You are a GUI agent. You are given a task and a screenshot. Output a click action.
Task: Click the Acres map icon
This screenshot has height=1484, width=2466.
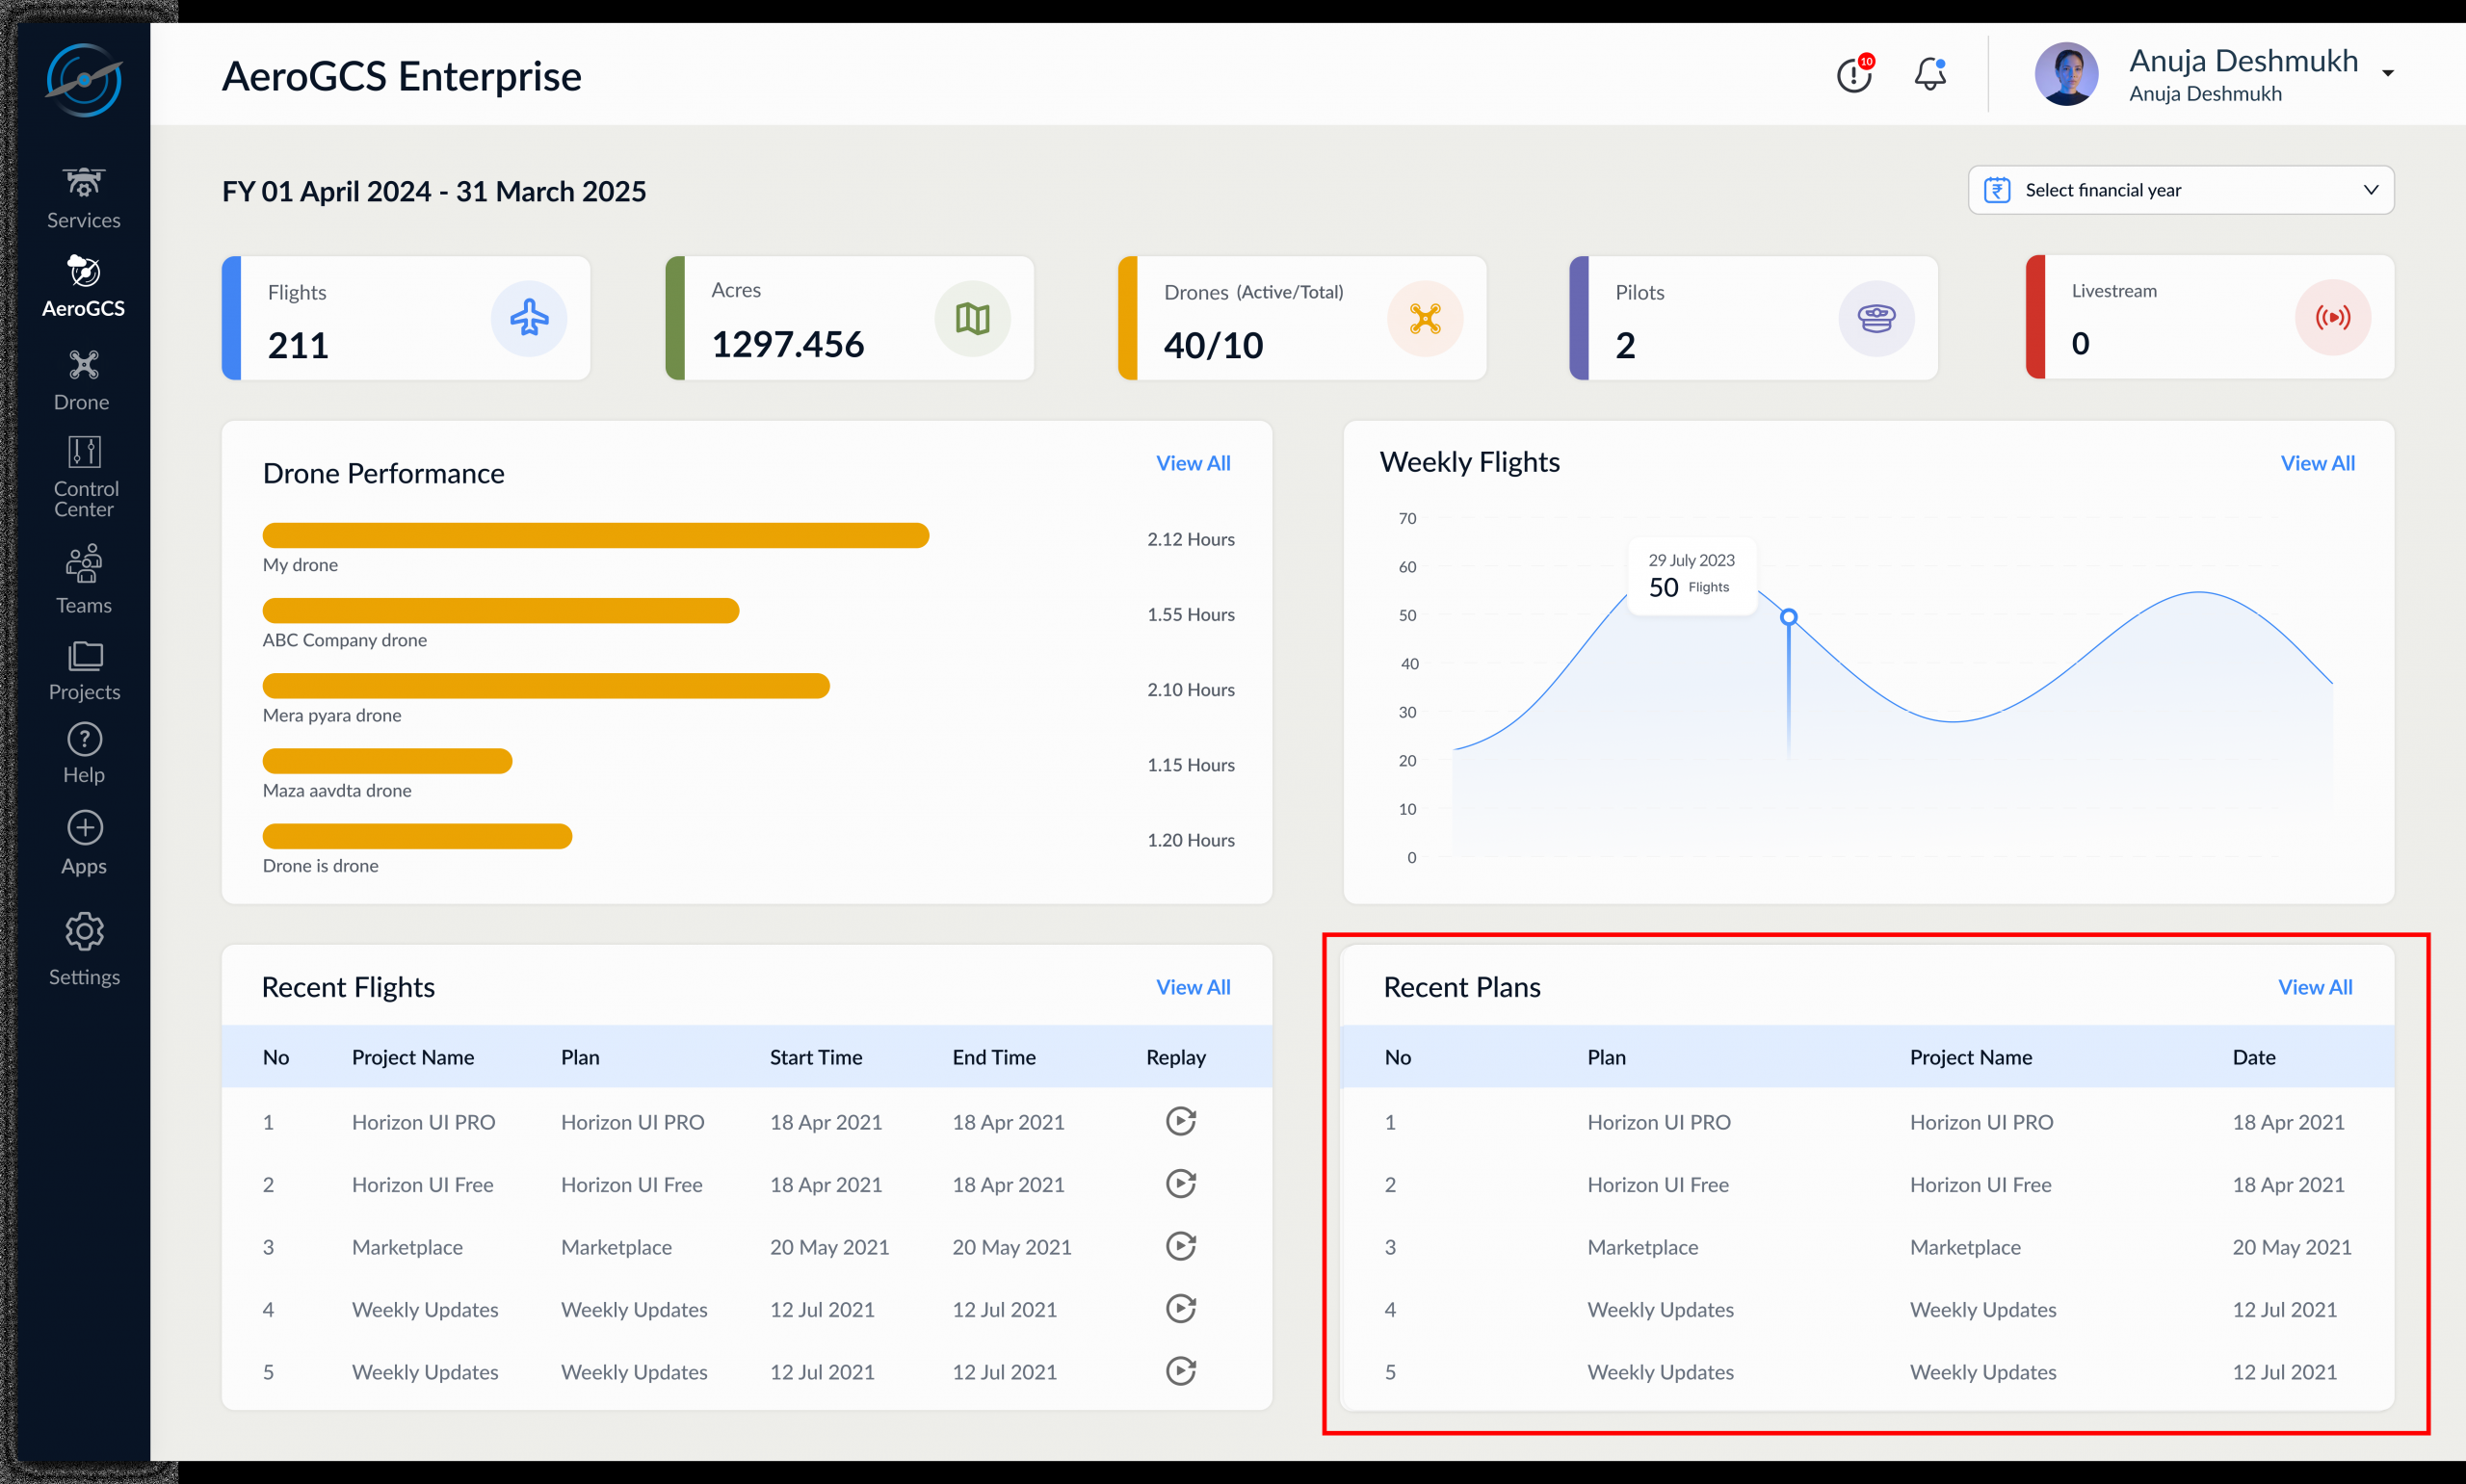pyautogui.click(x=972, y=318)
